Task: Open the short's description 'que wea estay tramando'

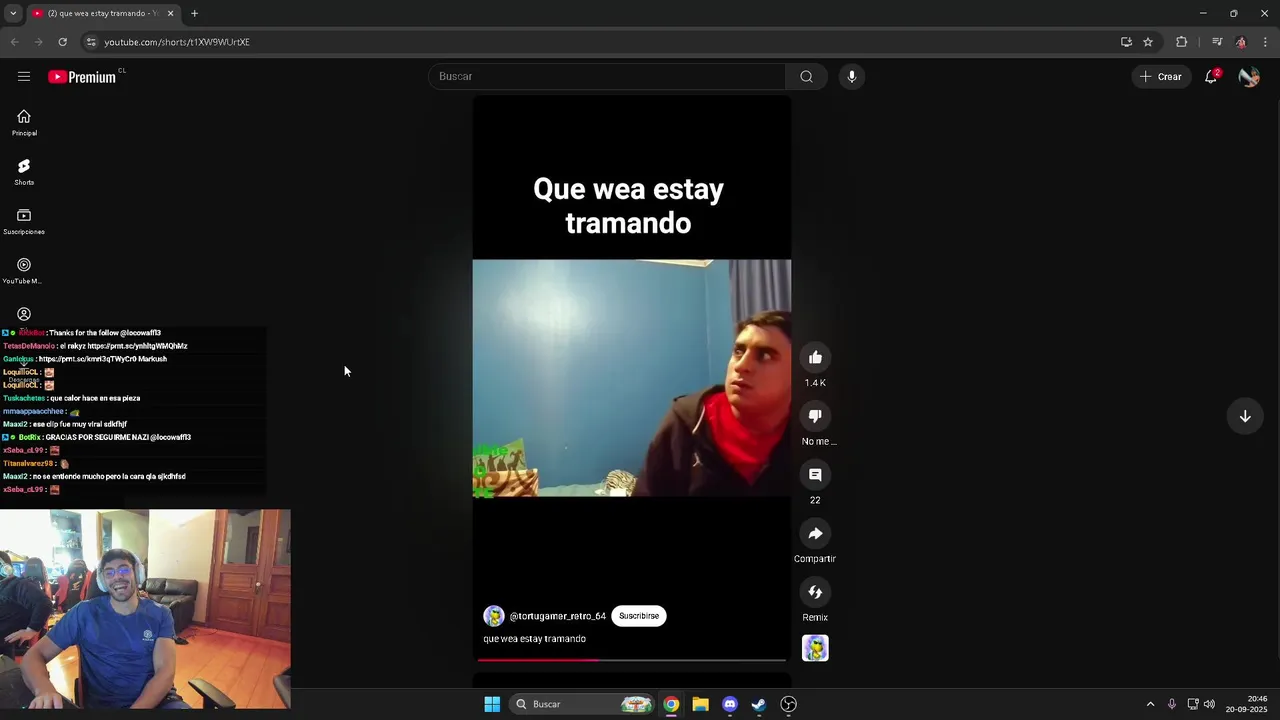Action: (534, 639)
